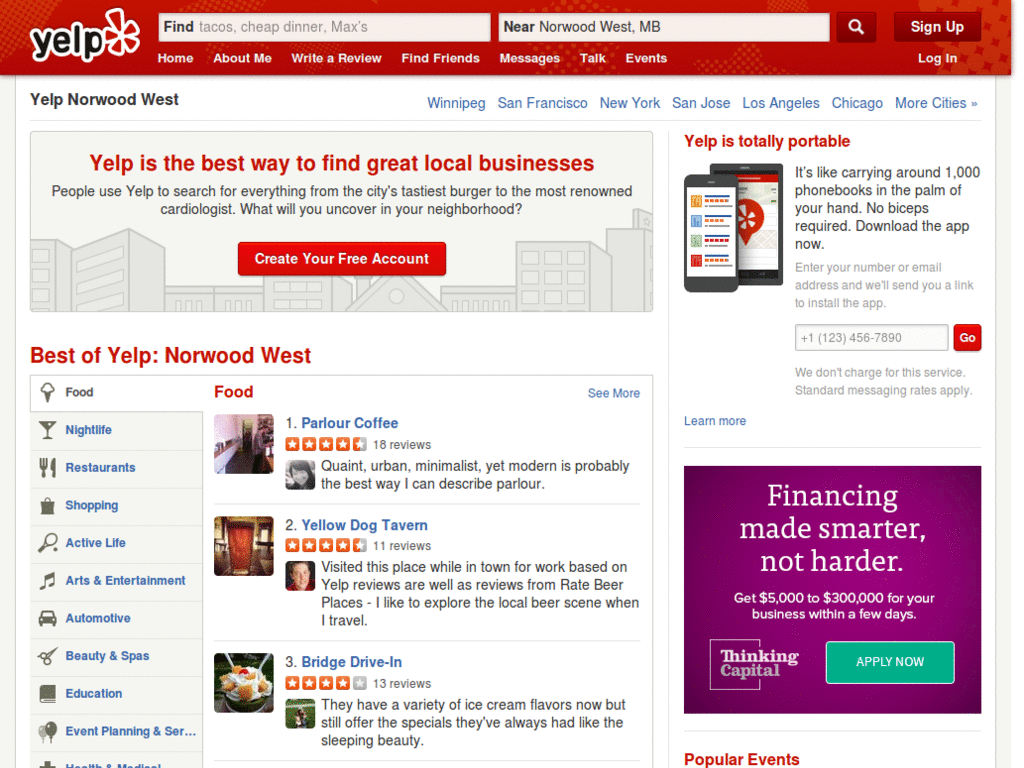Click '18 reviews' text for Parlour Coffee
1024x768 pixels.
(402, 445)
